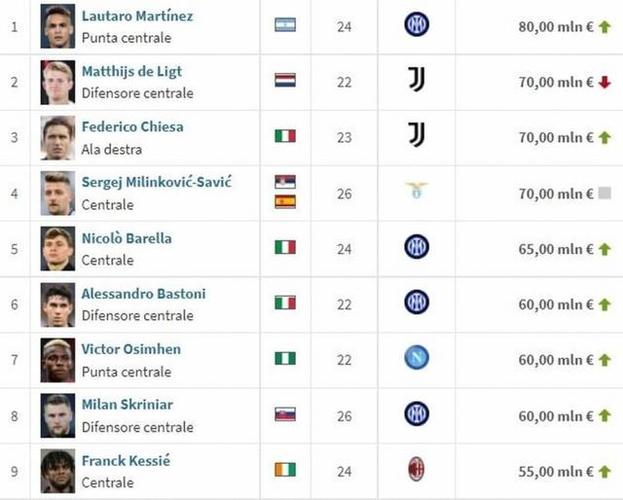The width and height of the screenshot is (623, 500).
Task: Click Netherlands flag in de Ligt row
Action: (x=285, y=80)
